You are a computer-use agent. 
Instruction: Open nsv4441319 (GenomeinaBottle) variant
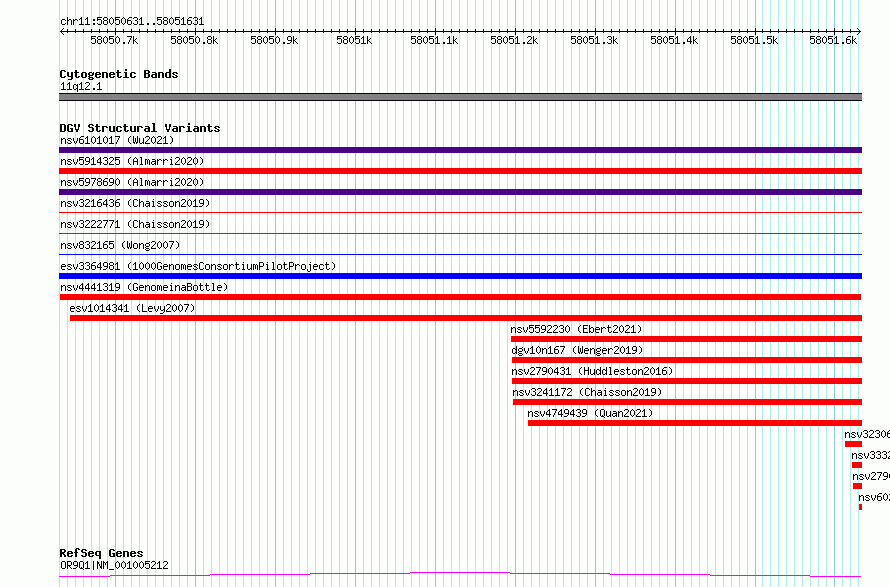pyautogui.click(x=144, y=287)
